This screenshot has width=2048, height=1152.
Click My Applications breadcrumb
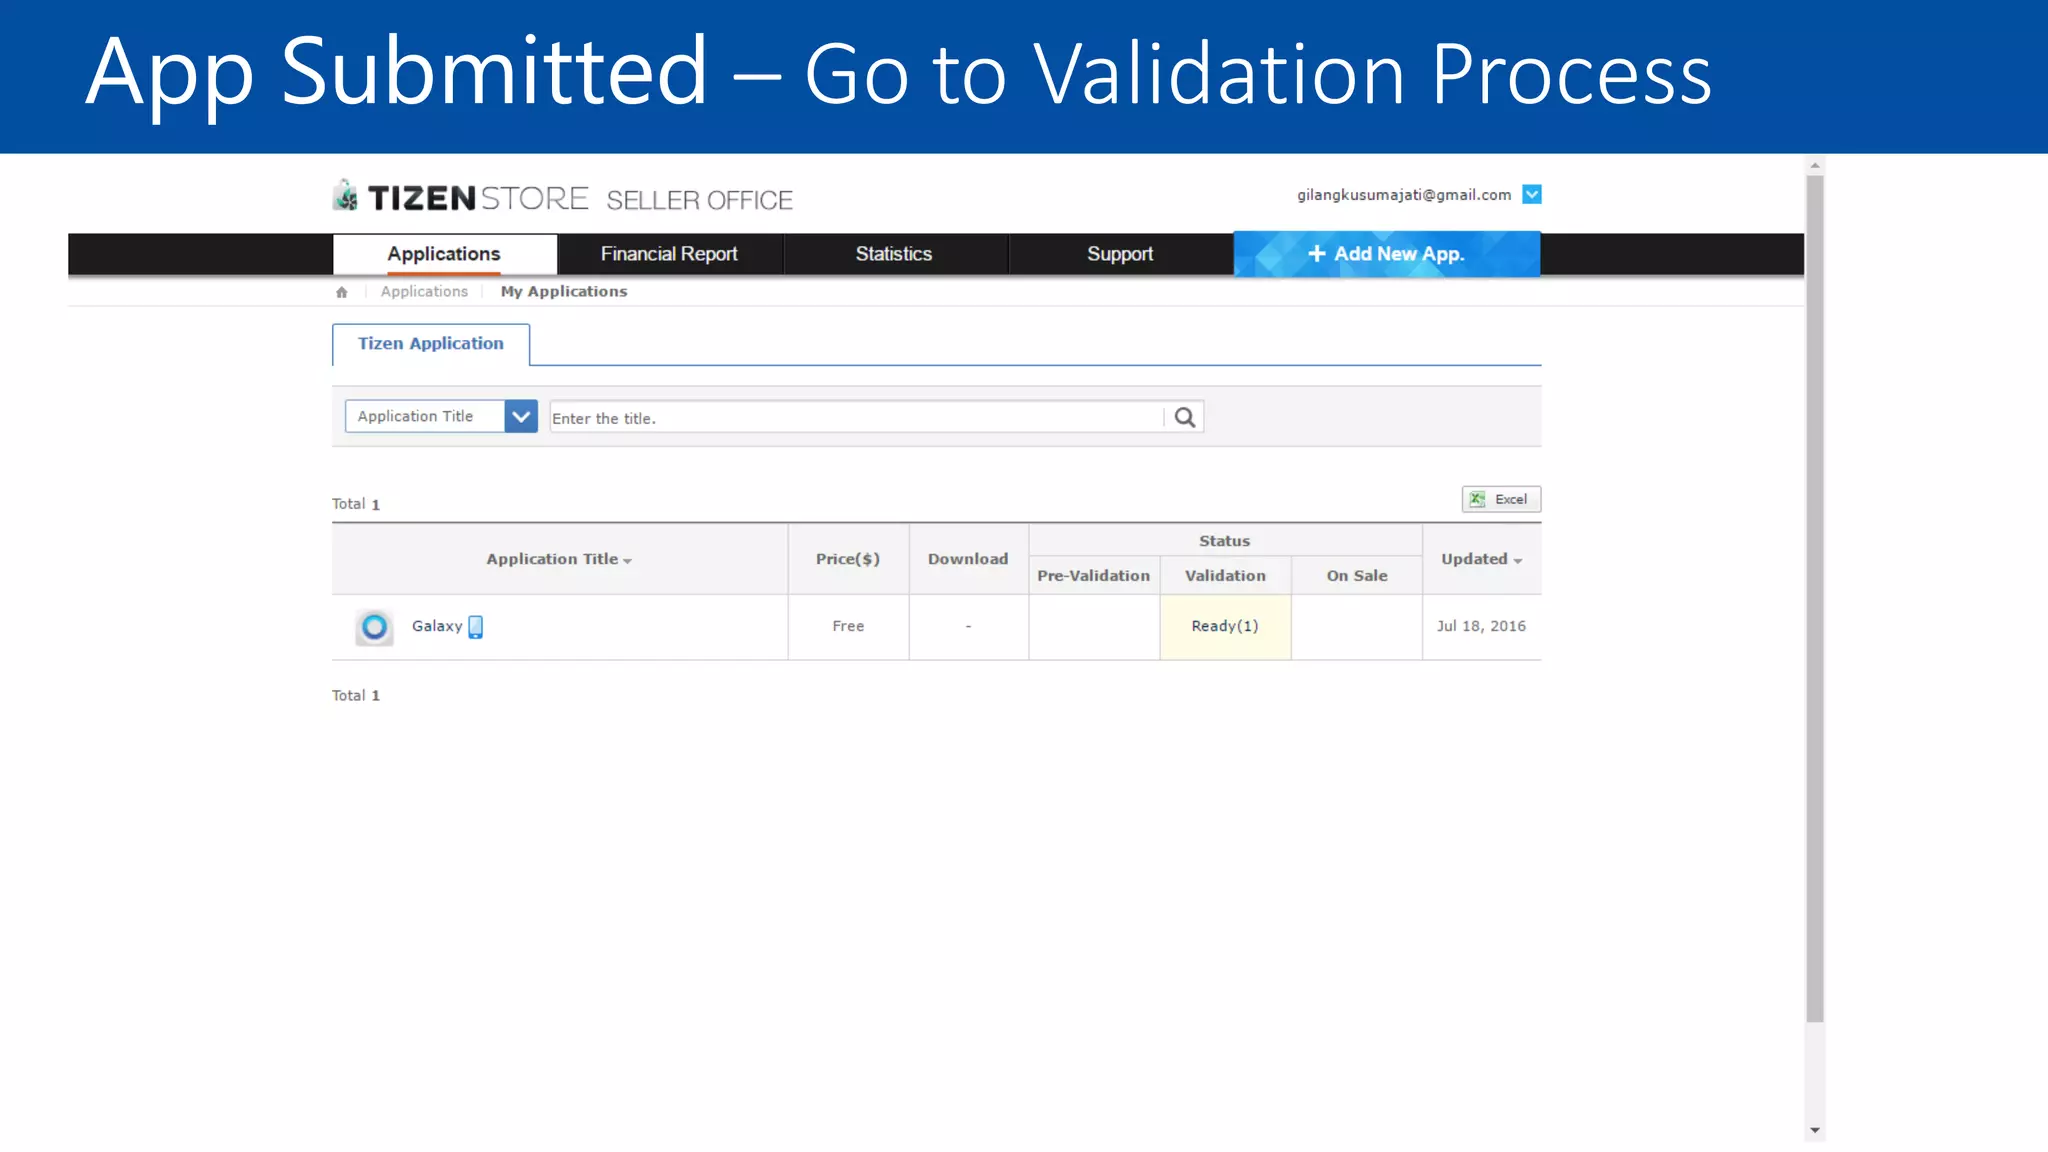pyautogui.click(x=564, y=291)
